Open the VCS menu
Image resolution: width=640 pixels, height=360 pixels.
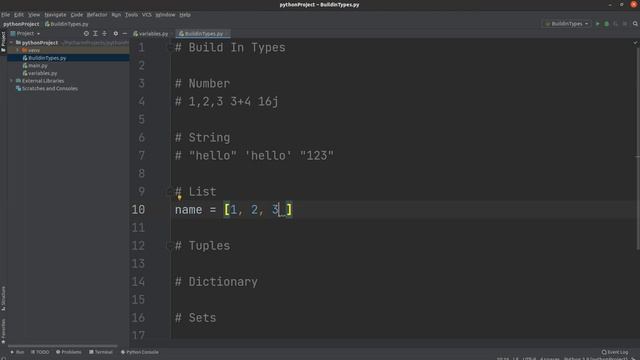147,15
